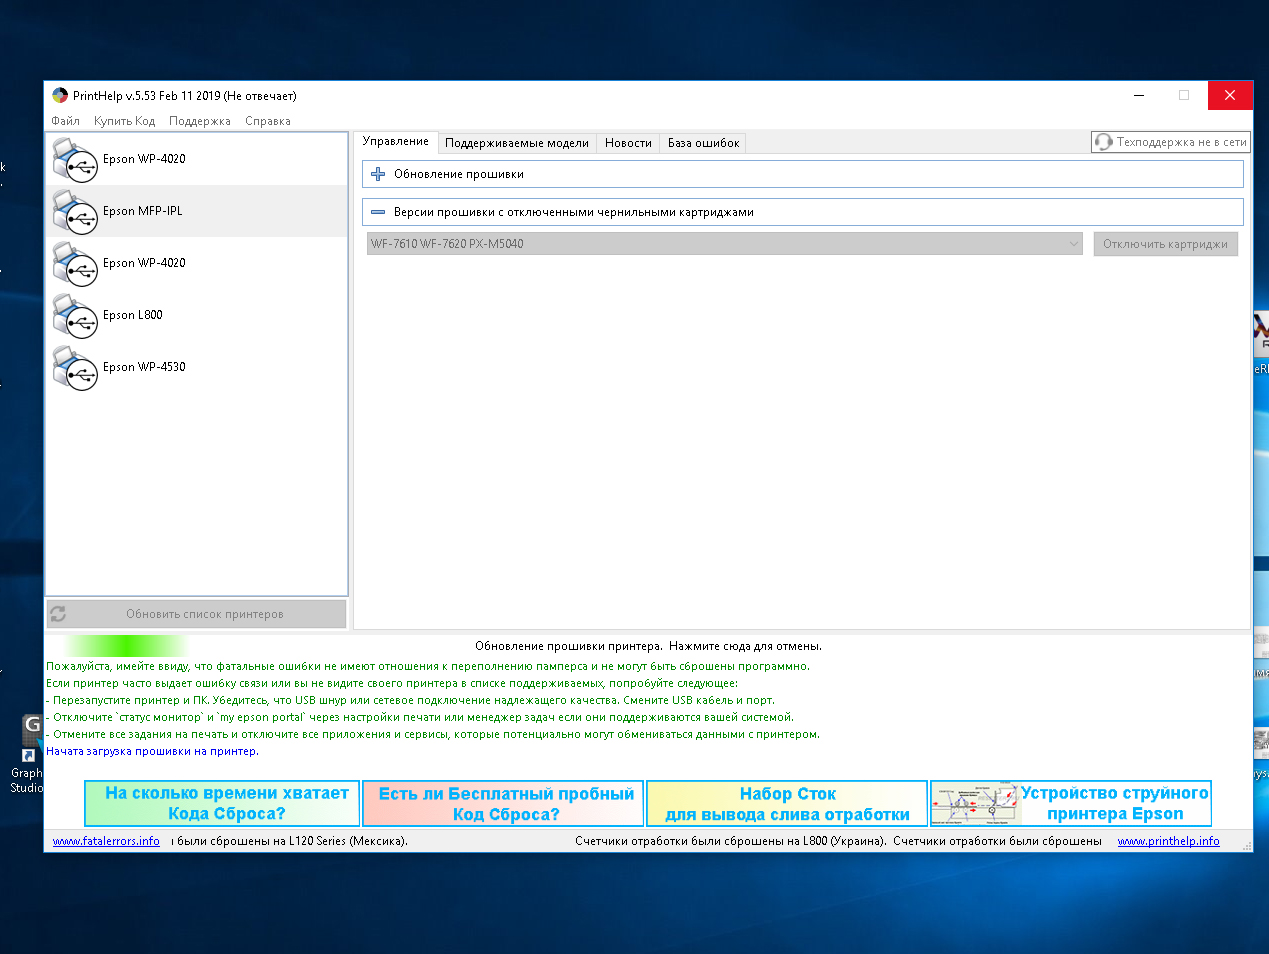This screenshot has width=1269, height=954.
Task: Open the free trial reset code banner
Action: tap(503, 803)
